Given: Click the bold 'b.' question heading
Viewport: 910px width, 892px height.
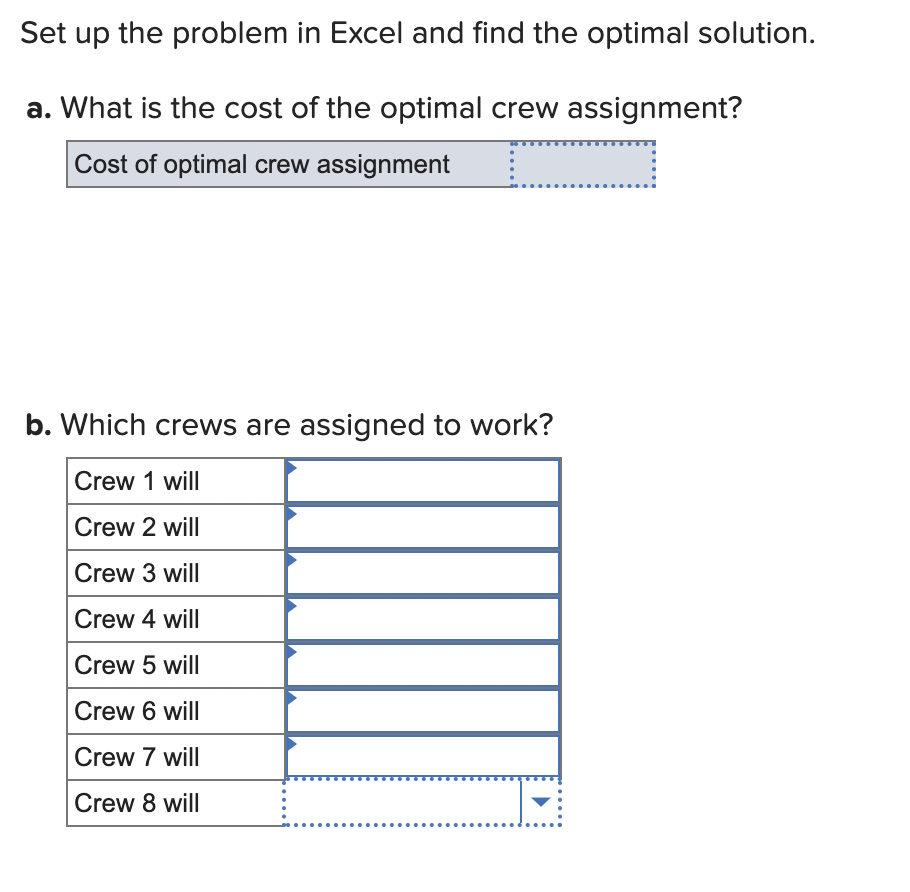Looking at the screenshot, I should (x=38, y=424).
